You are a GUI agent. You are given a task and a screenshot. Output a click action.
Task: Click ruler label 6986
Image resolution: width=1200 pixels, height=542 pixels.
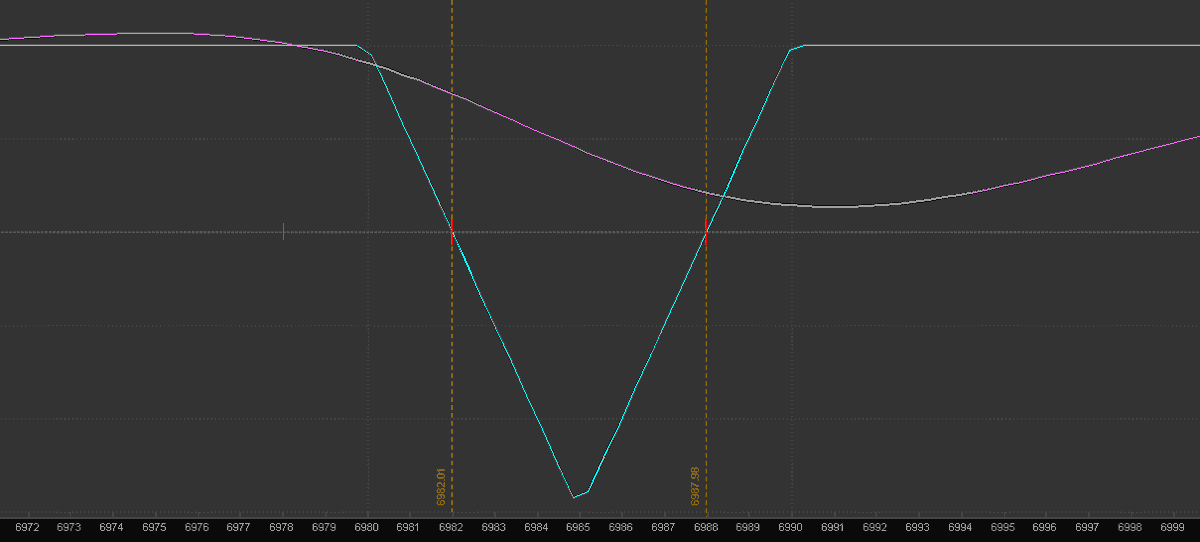click(621, 527)
